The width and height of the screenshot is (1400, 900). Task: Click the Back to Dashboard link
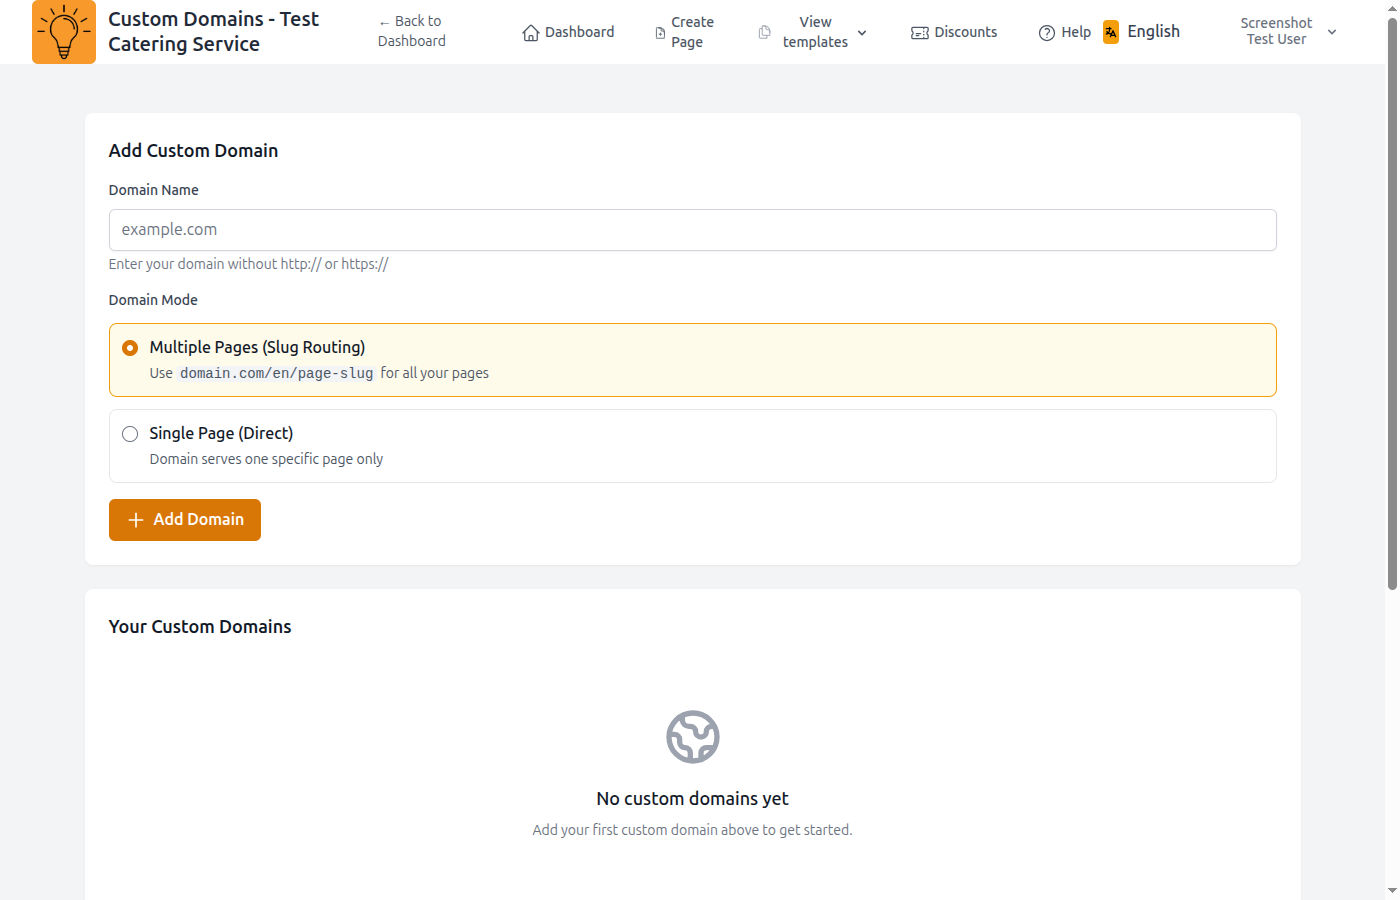412,31
